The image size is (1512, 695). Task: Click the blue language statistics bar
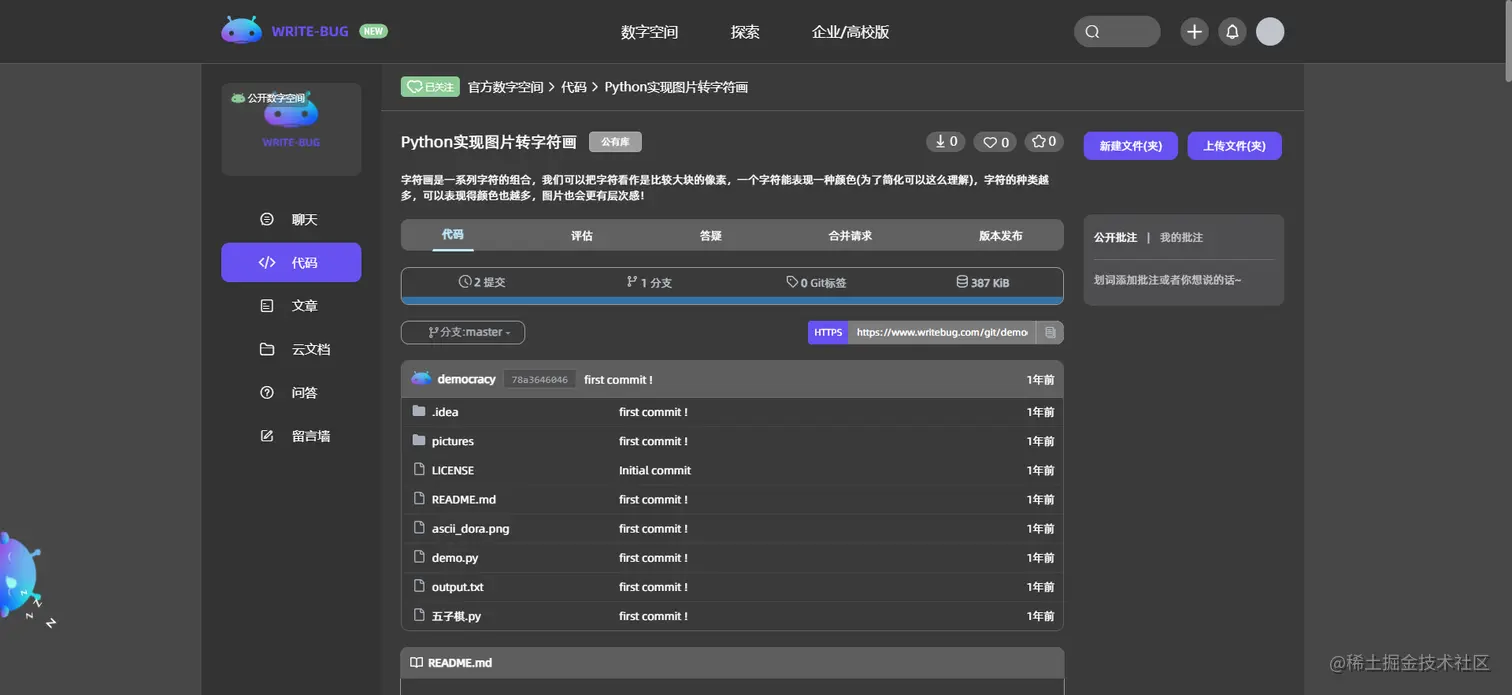click(732, 301)
